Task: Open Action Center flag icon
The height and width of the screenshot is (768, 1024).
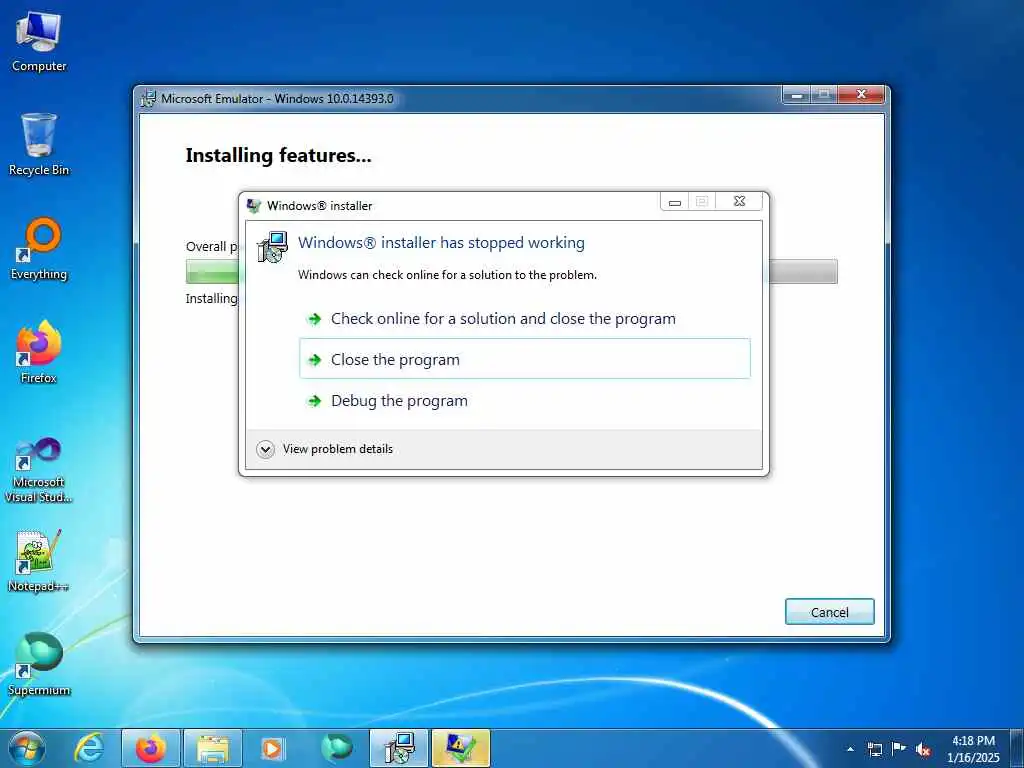Action: click(x=899, y=748)
